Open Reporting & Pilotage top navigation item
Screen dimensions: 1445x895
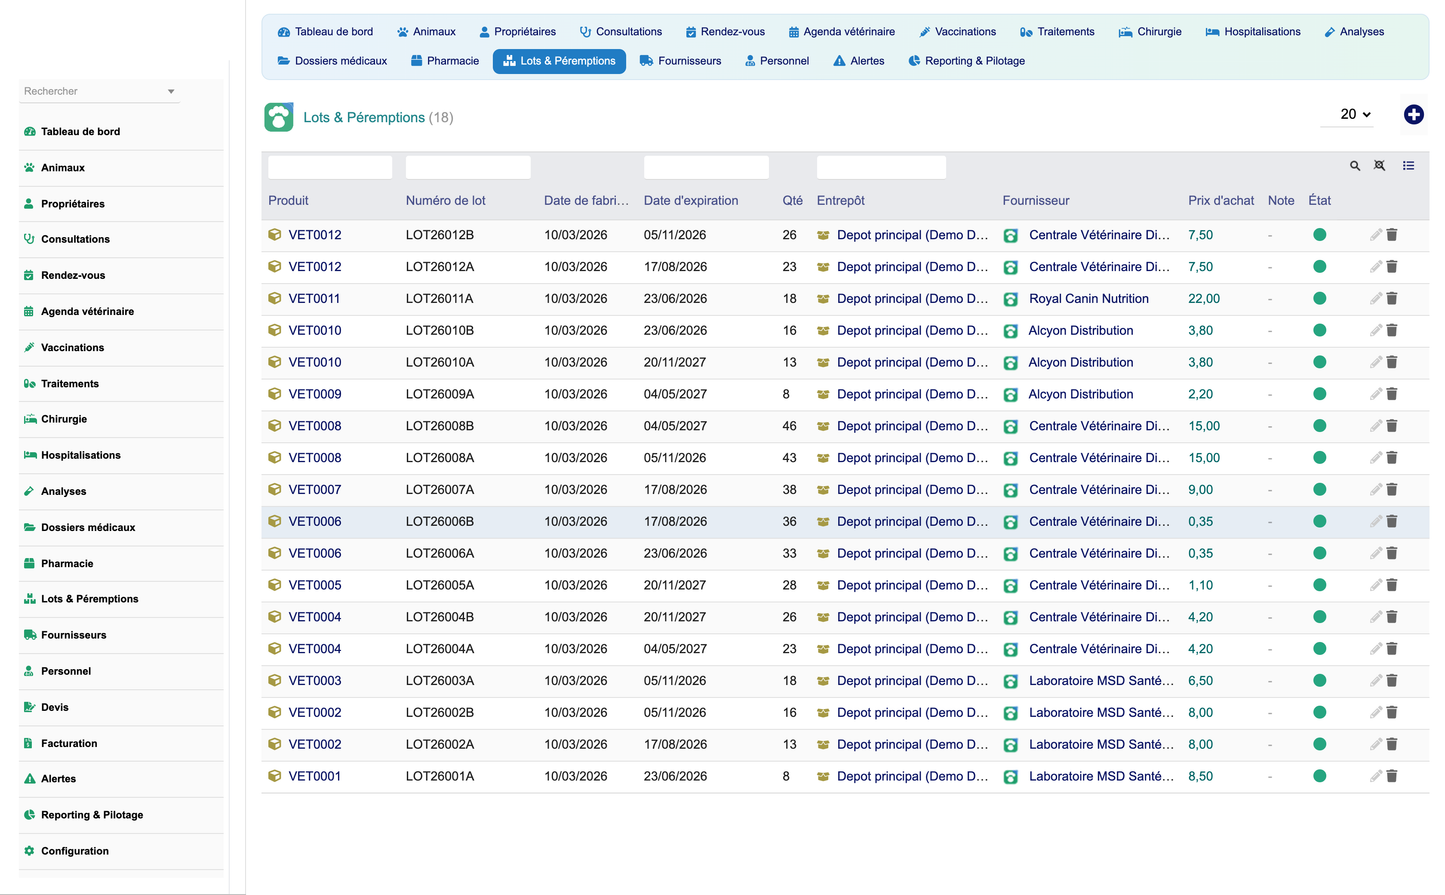click(x=966, y=61)
